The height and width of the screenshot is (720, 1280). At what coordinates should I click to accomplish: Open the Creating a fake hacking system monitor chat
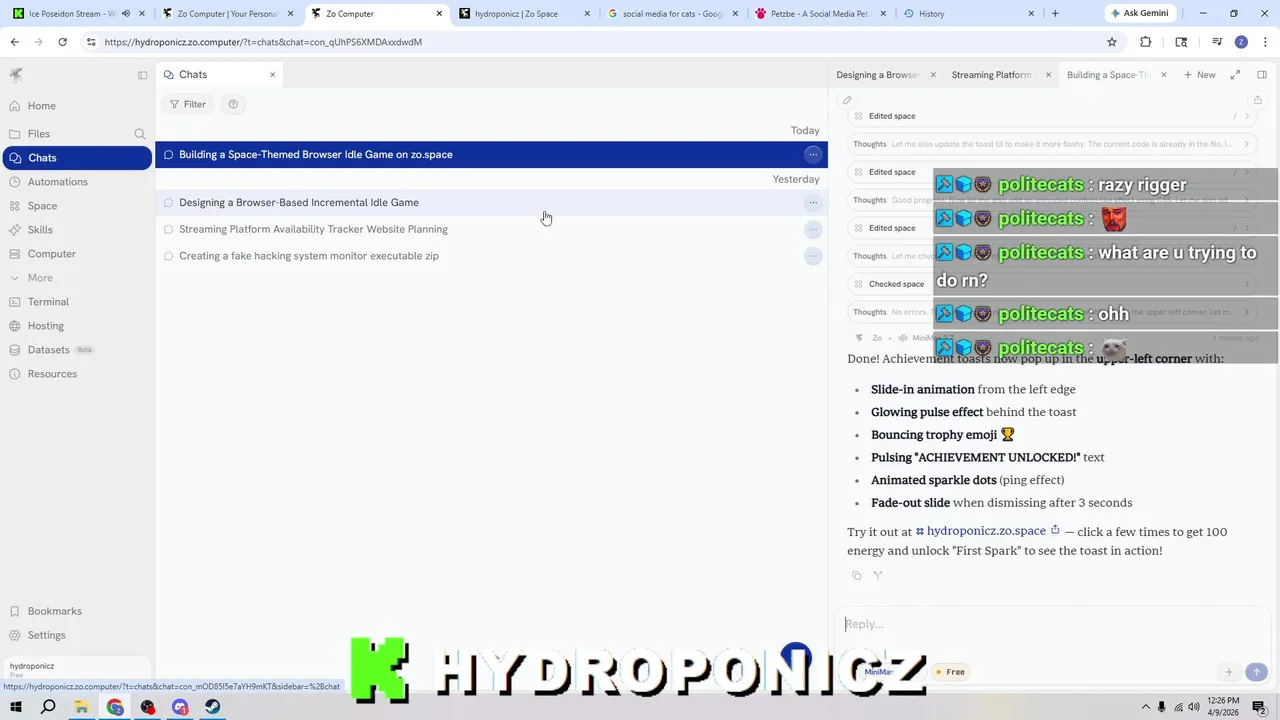point(490,256)
